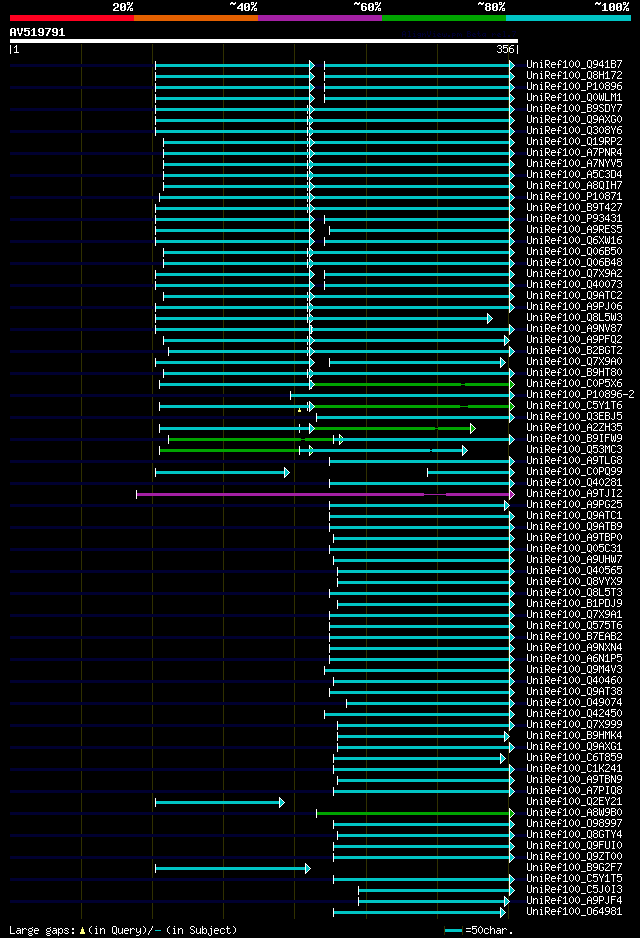Select hit label UniRef100_Q06B50
This screenshot has height=938, width=640.
pos(574,251)
